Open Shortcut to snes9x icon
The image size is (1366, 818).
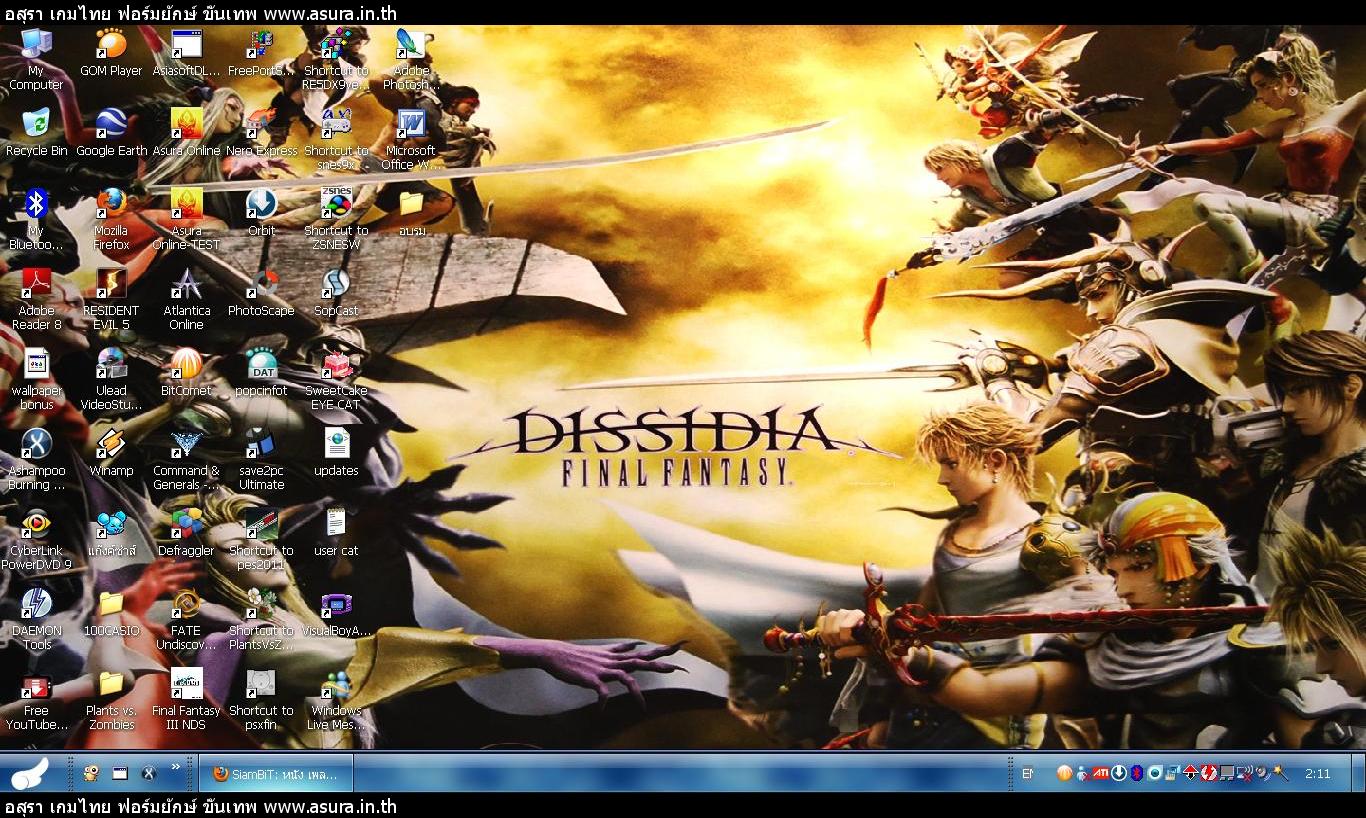pos(336,140)
